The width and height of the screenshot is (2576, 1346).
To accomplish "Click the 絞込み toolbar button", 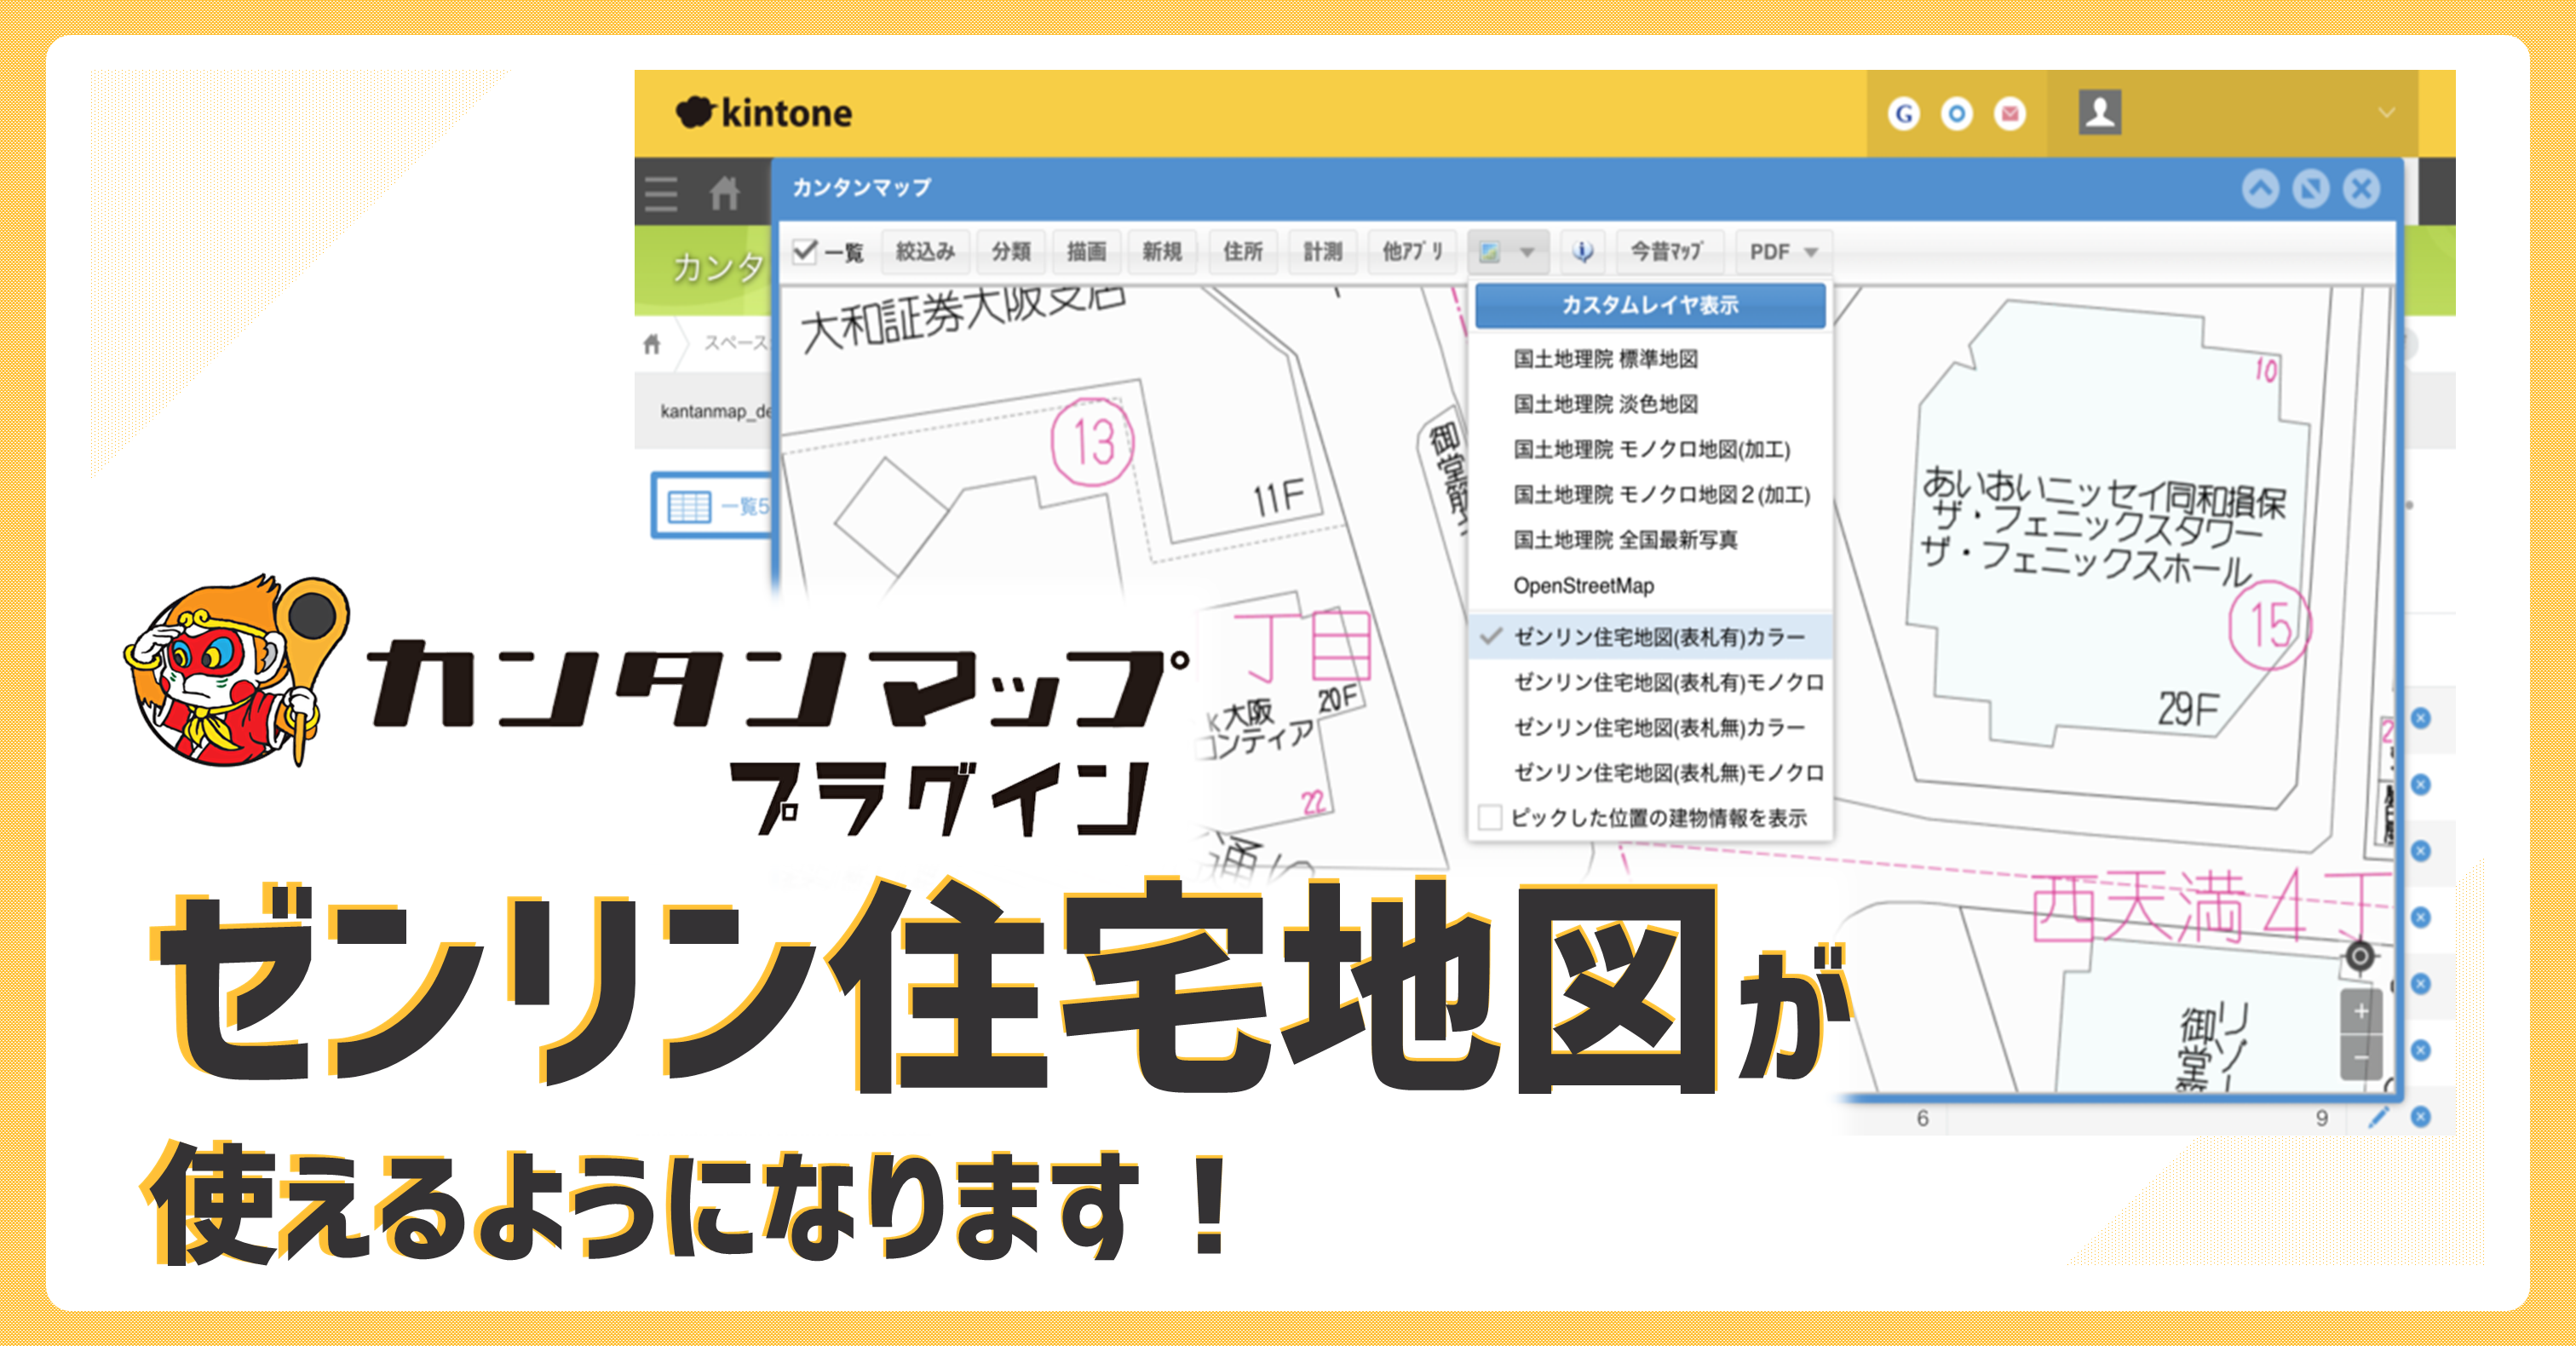I will tap(925, 252).
